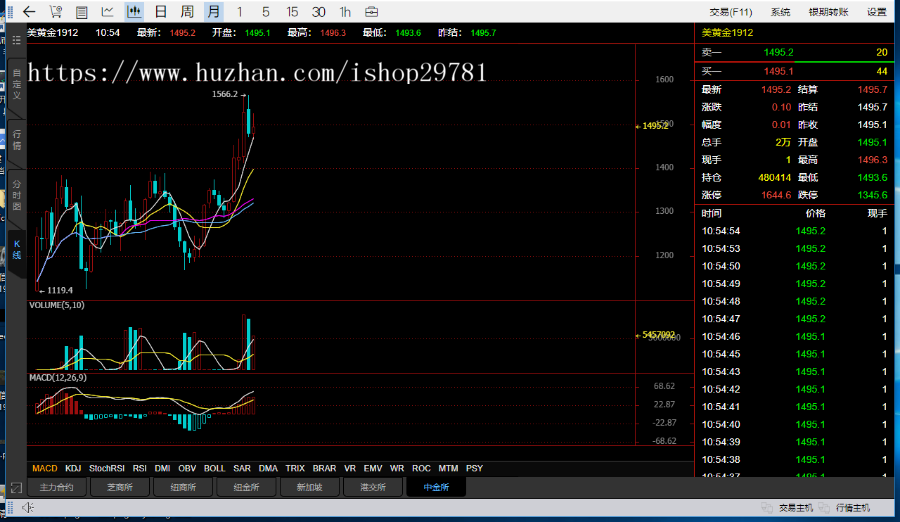Image resolution: width=900 pixels, height=522 pixels.
Task: Select the MACD indicator
Action: click(x=45, y=469)
